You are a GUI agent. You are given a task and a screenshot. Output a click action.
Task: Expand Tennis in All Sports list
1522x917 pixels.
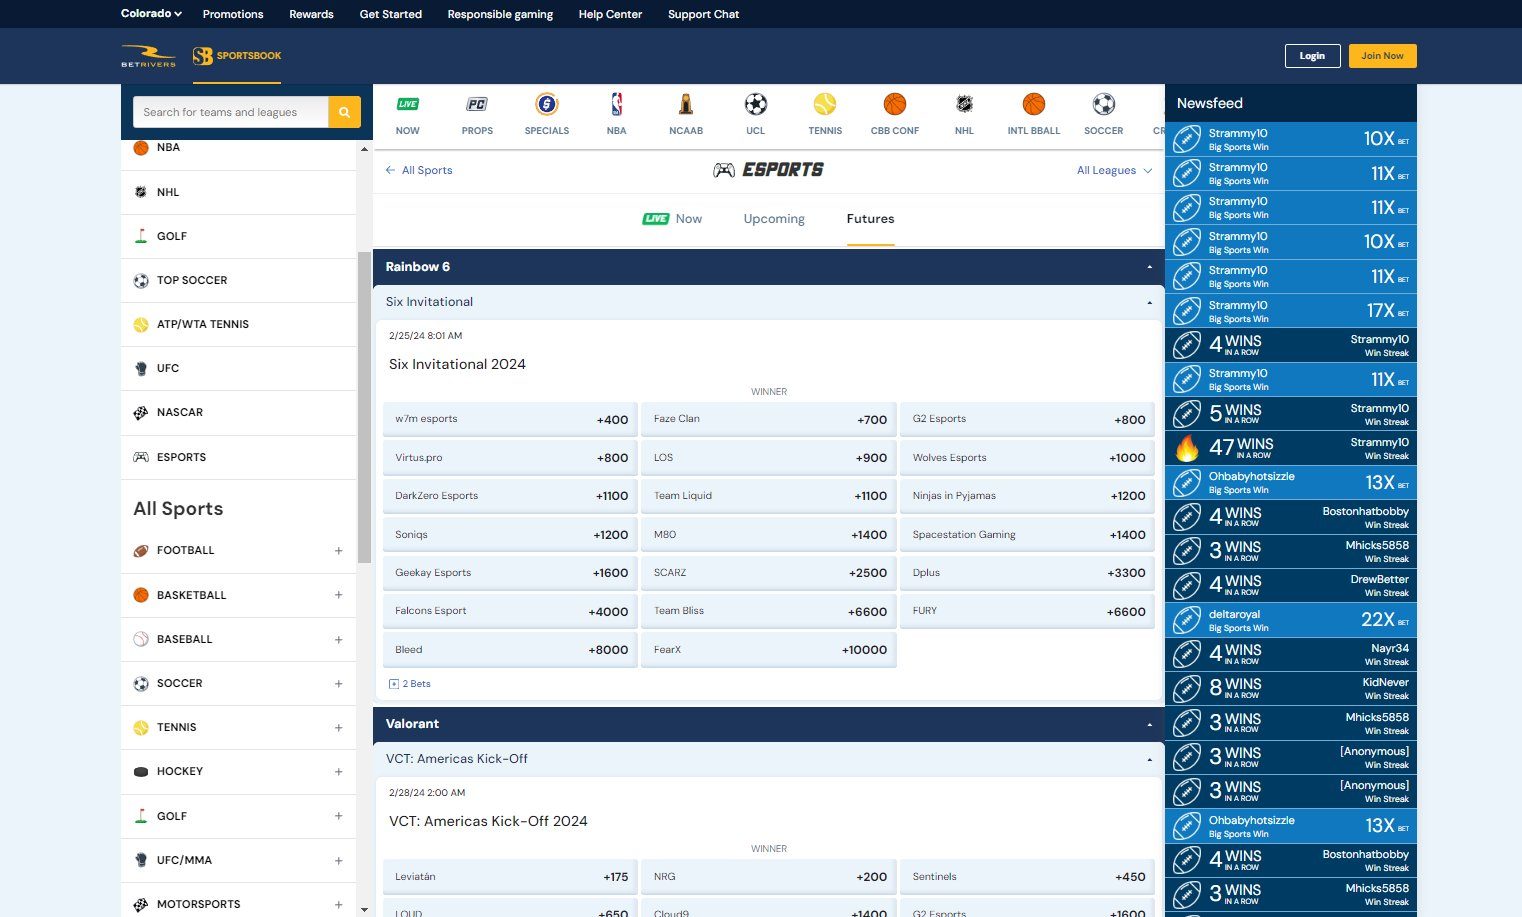tap(338, 727)
